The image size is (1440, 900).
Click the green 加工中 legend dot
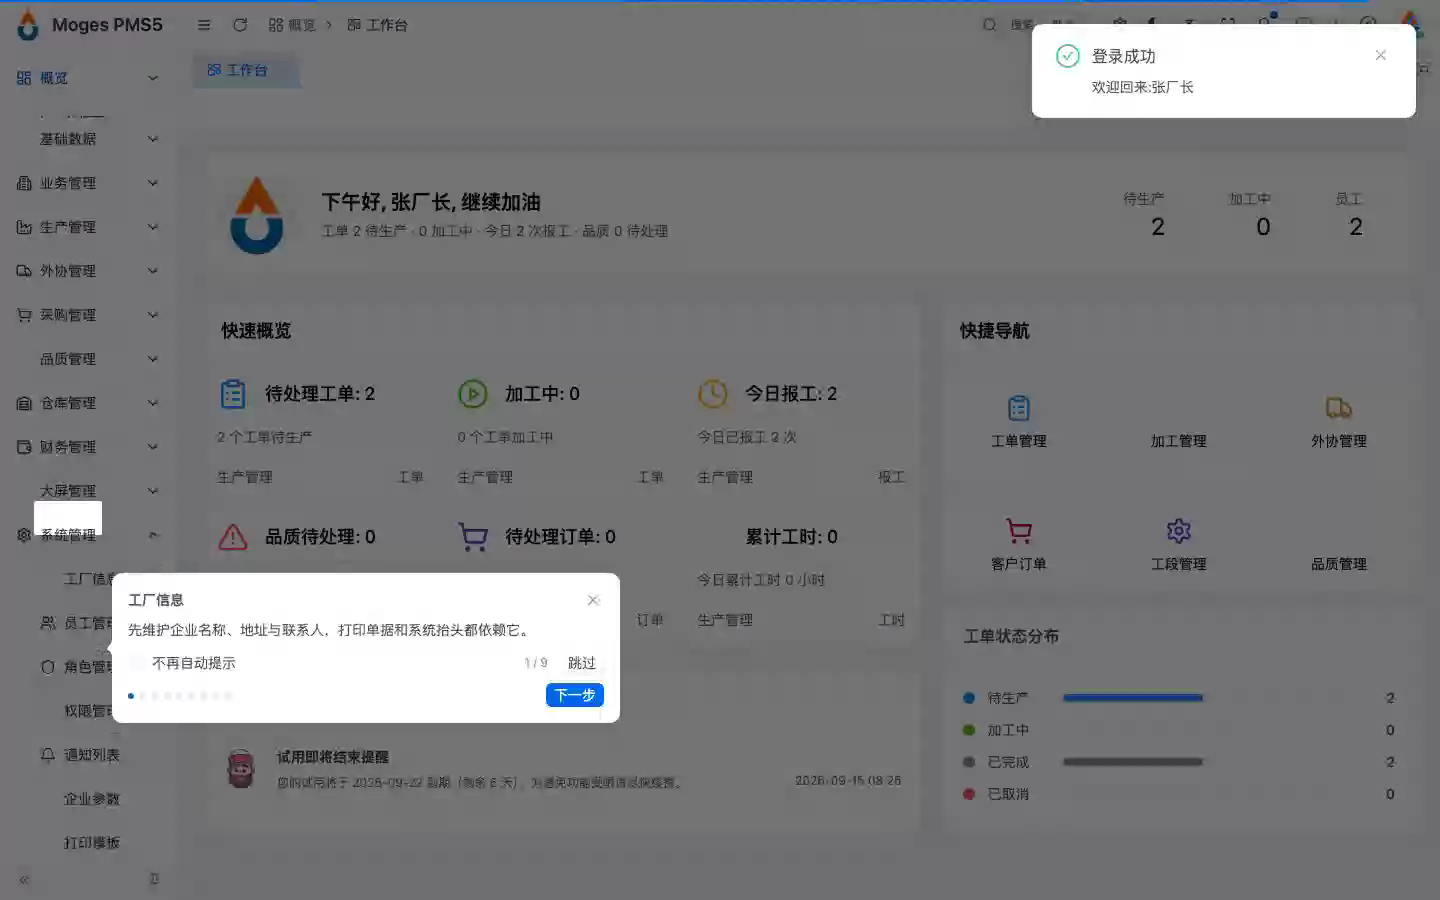pyautogui.click(x=969, y=730)
